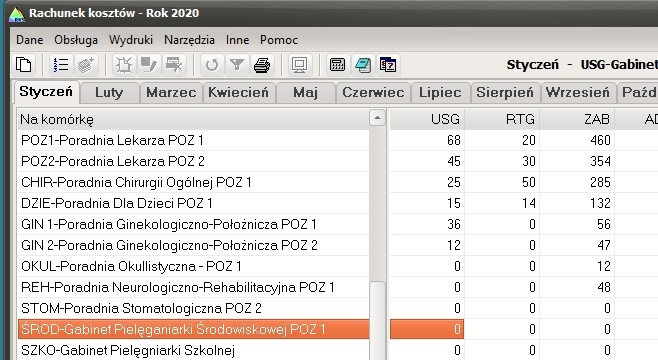
Task: Click ZAB value 285 in CHIR row
Action: [600, 182]
